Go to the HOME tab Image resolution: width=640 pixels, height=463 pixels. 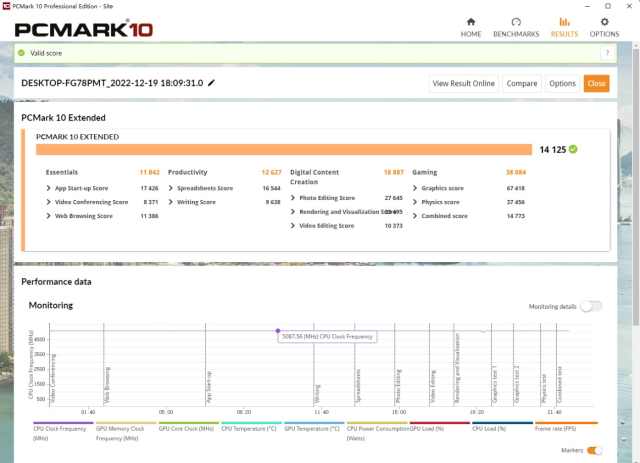[471, 28]
